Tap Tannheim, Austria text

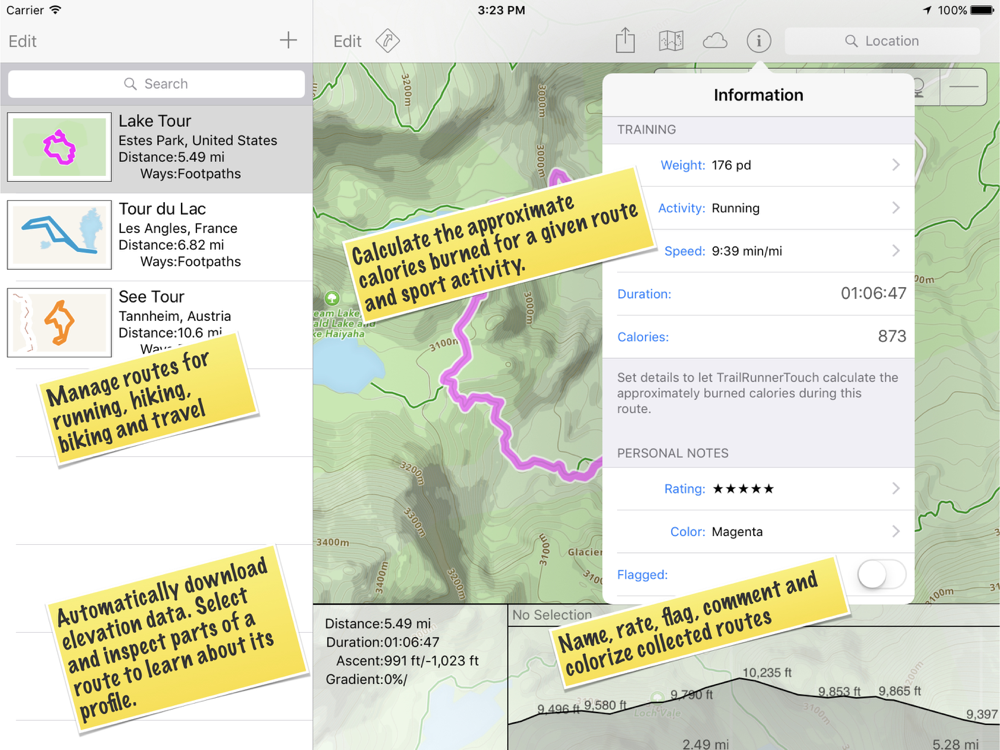pyautogui.click(x=175, y=316)
